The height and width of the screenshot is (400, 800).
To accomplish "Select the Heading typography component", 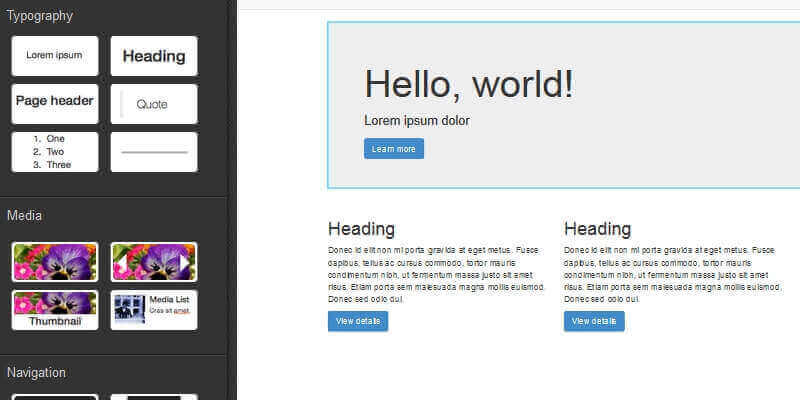I will click(x=154, y=56).
